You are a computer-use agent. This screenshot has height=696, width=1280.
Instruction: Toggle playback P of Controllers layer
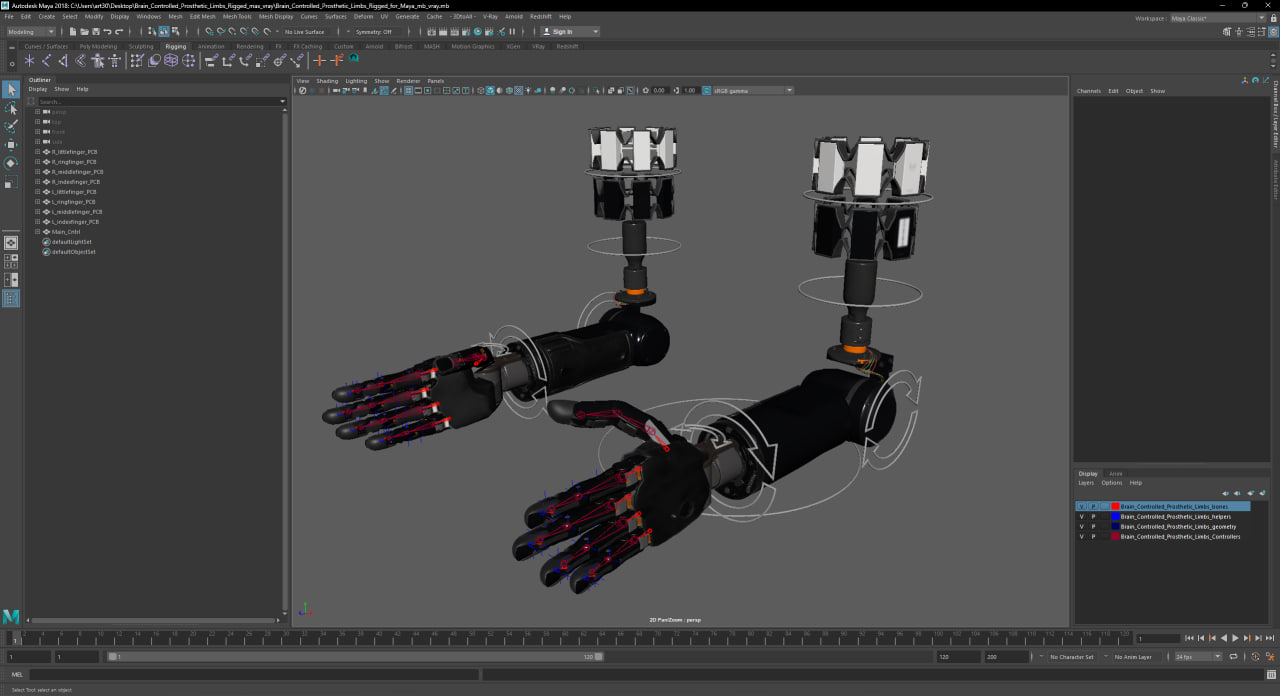coord(1093,537)
